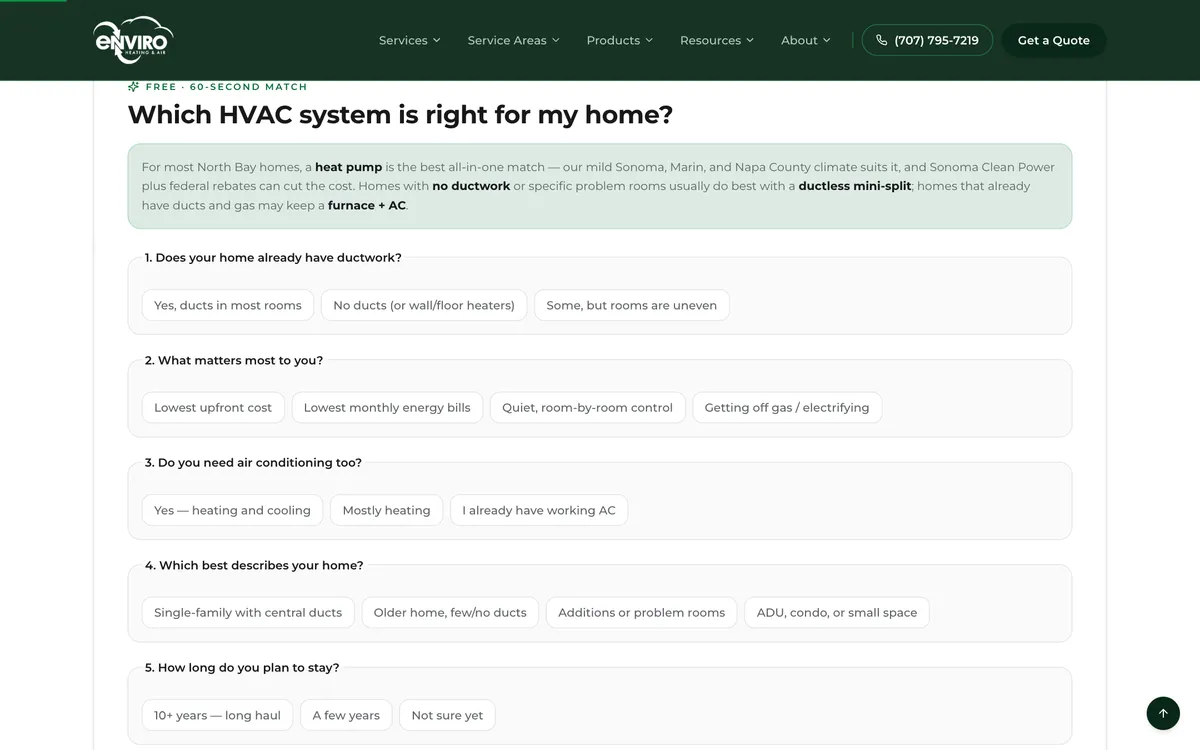This screenshot has width=1200, height=750.
Task: Select "Additions or problem rooms"
Action: [x=641, y=613]
